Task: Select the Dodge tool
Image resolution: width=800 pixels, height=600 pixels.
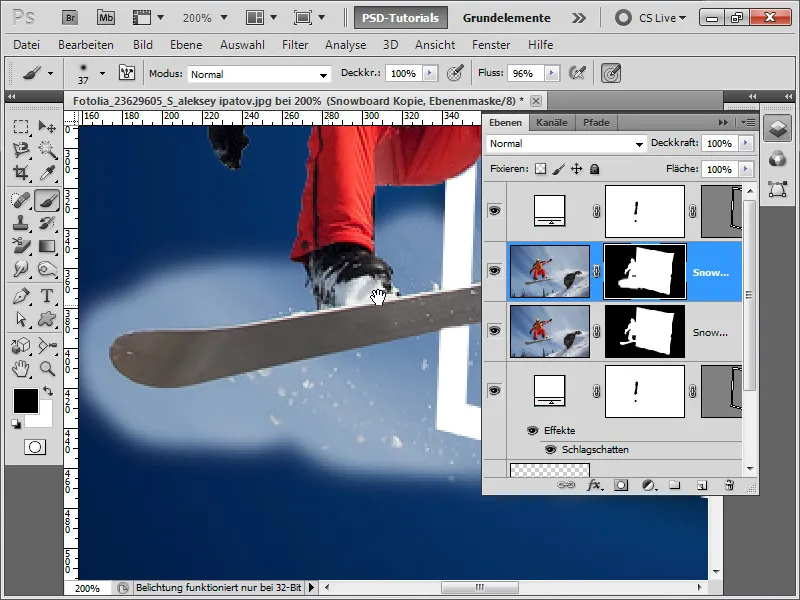Action: (47, 269)
